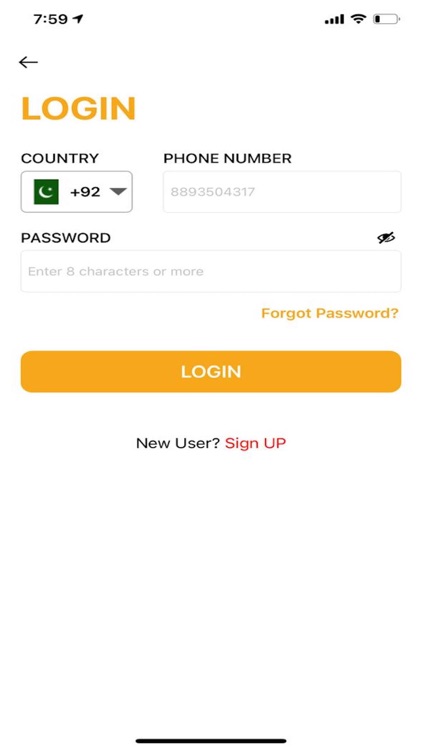Tap the Wi-Fi status icon
Image resolution: width=422 pixels, height=750 pixels.
(357, 19)
